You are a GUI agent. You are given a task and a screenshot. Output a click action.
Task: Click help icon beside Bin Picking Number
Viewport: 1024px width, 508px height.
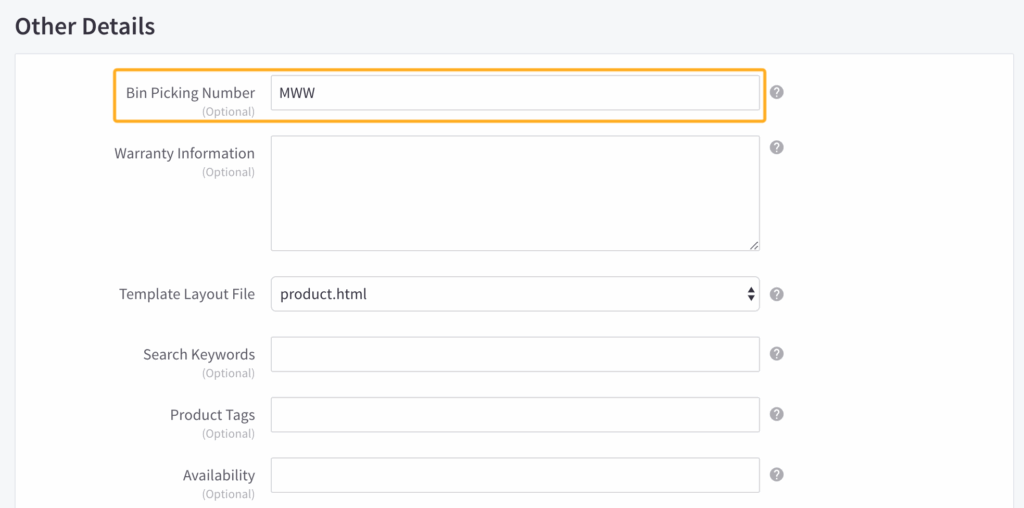coord(776,92)
